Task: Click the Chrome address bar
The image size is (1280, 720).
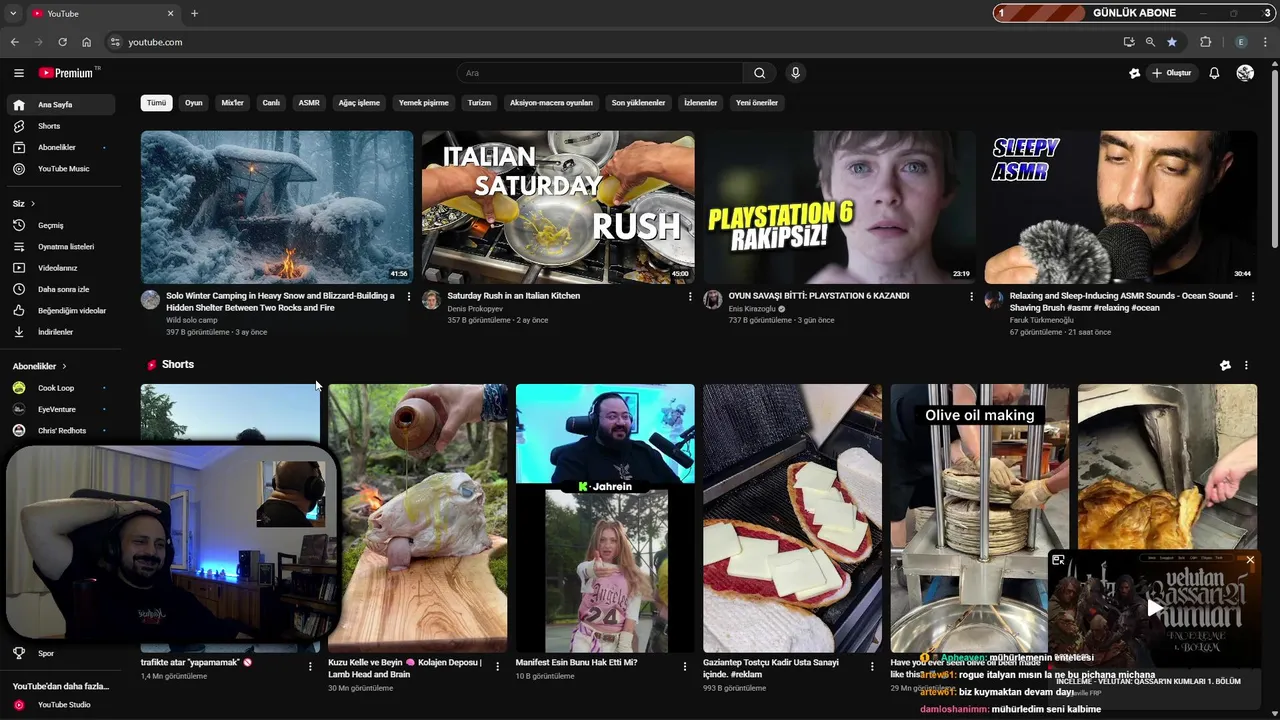Action: click(610, 42)
